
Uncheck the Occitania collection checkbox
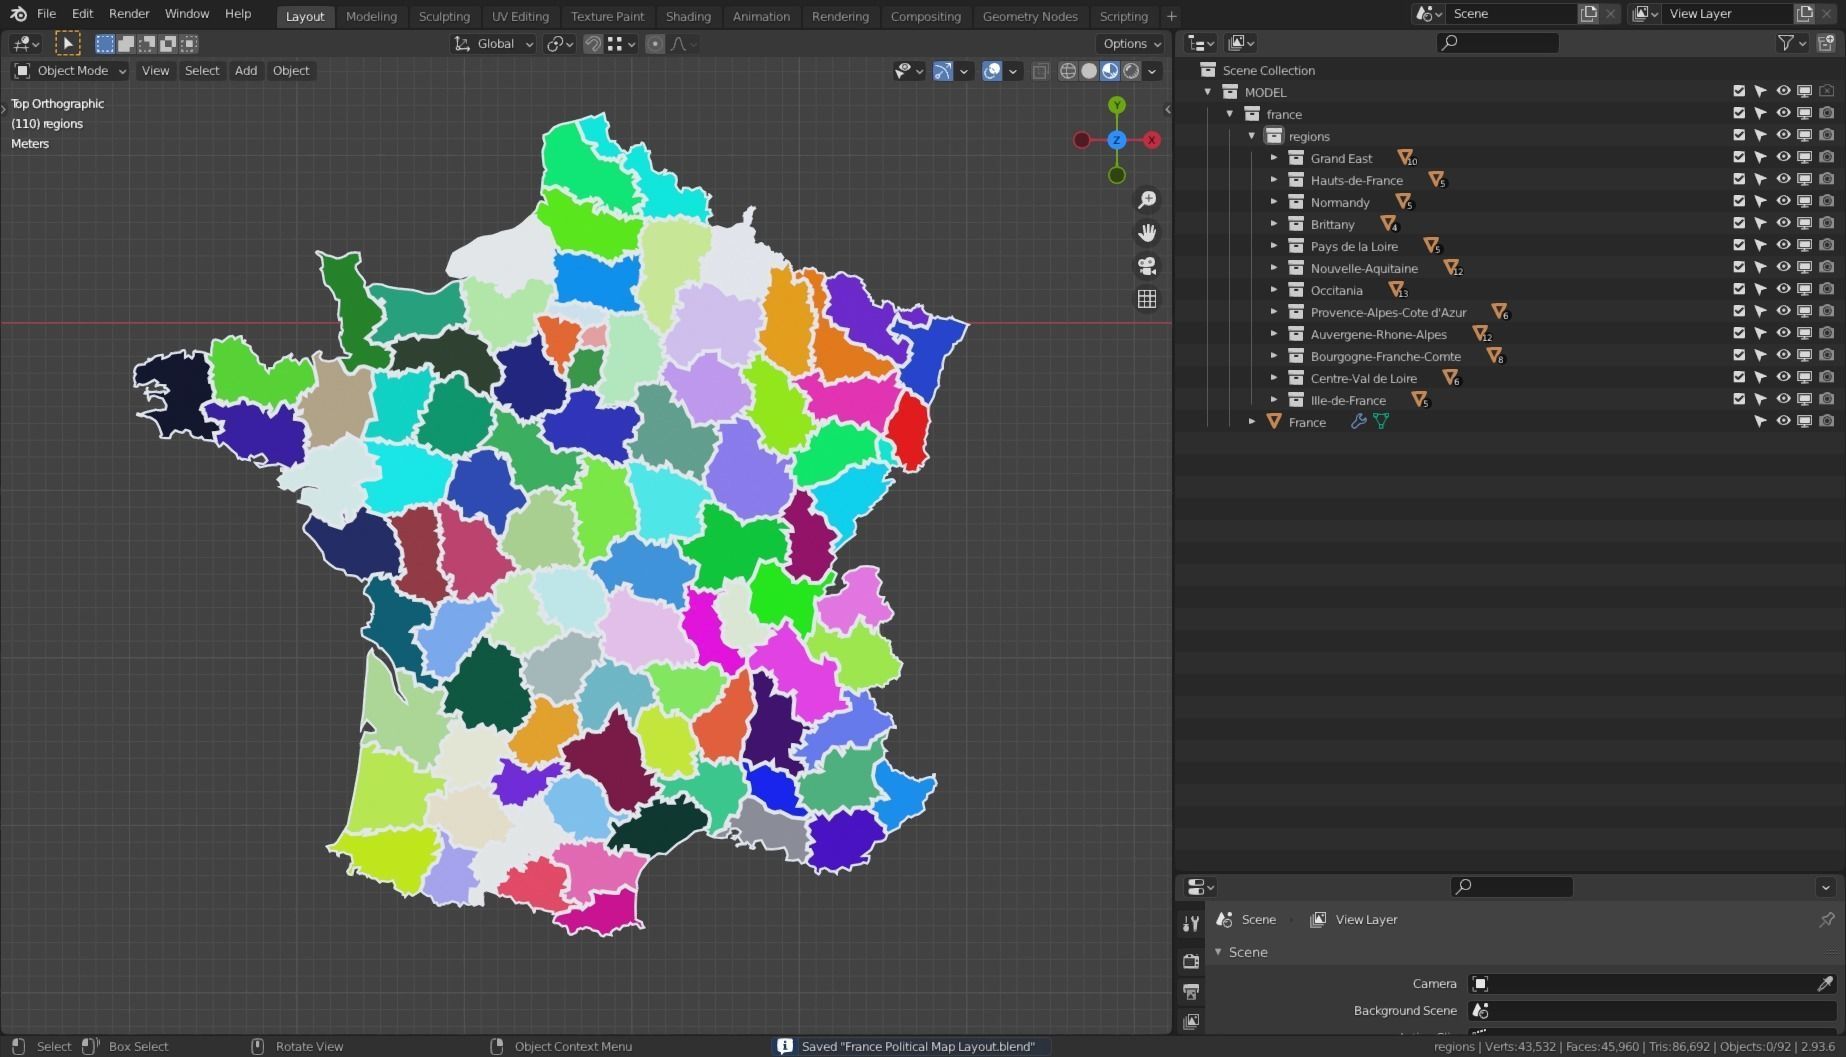[x=1739, y=290]
